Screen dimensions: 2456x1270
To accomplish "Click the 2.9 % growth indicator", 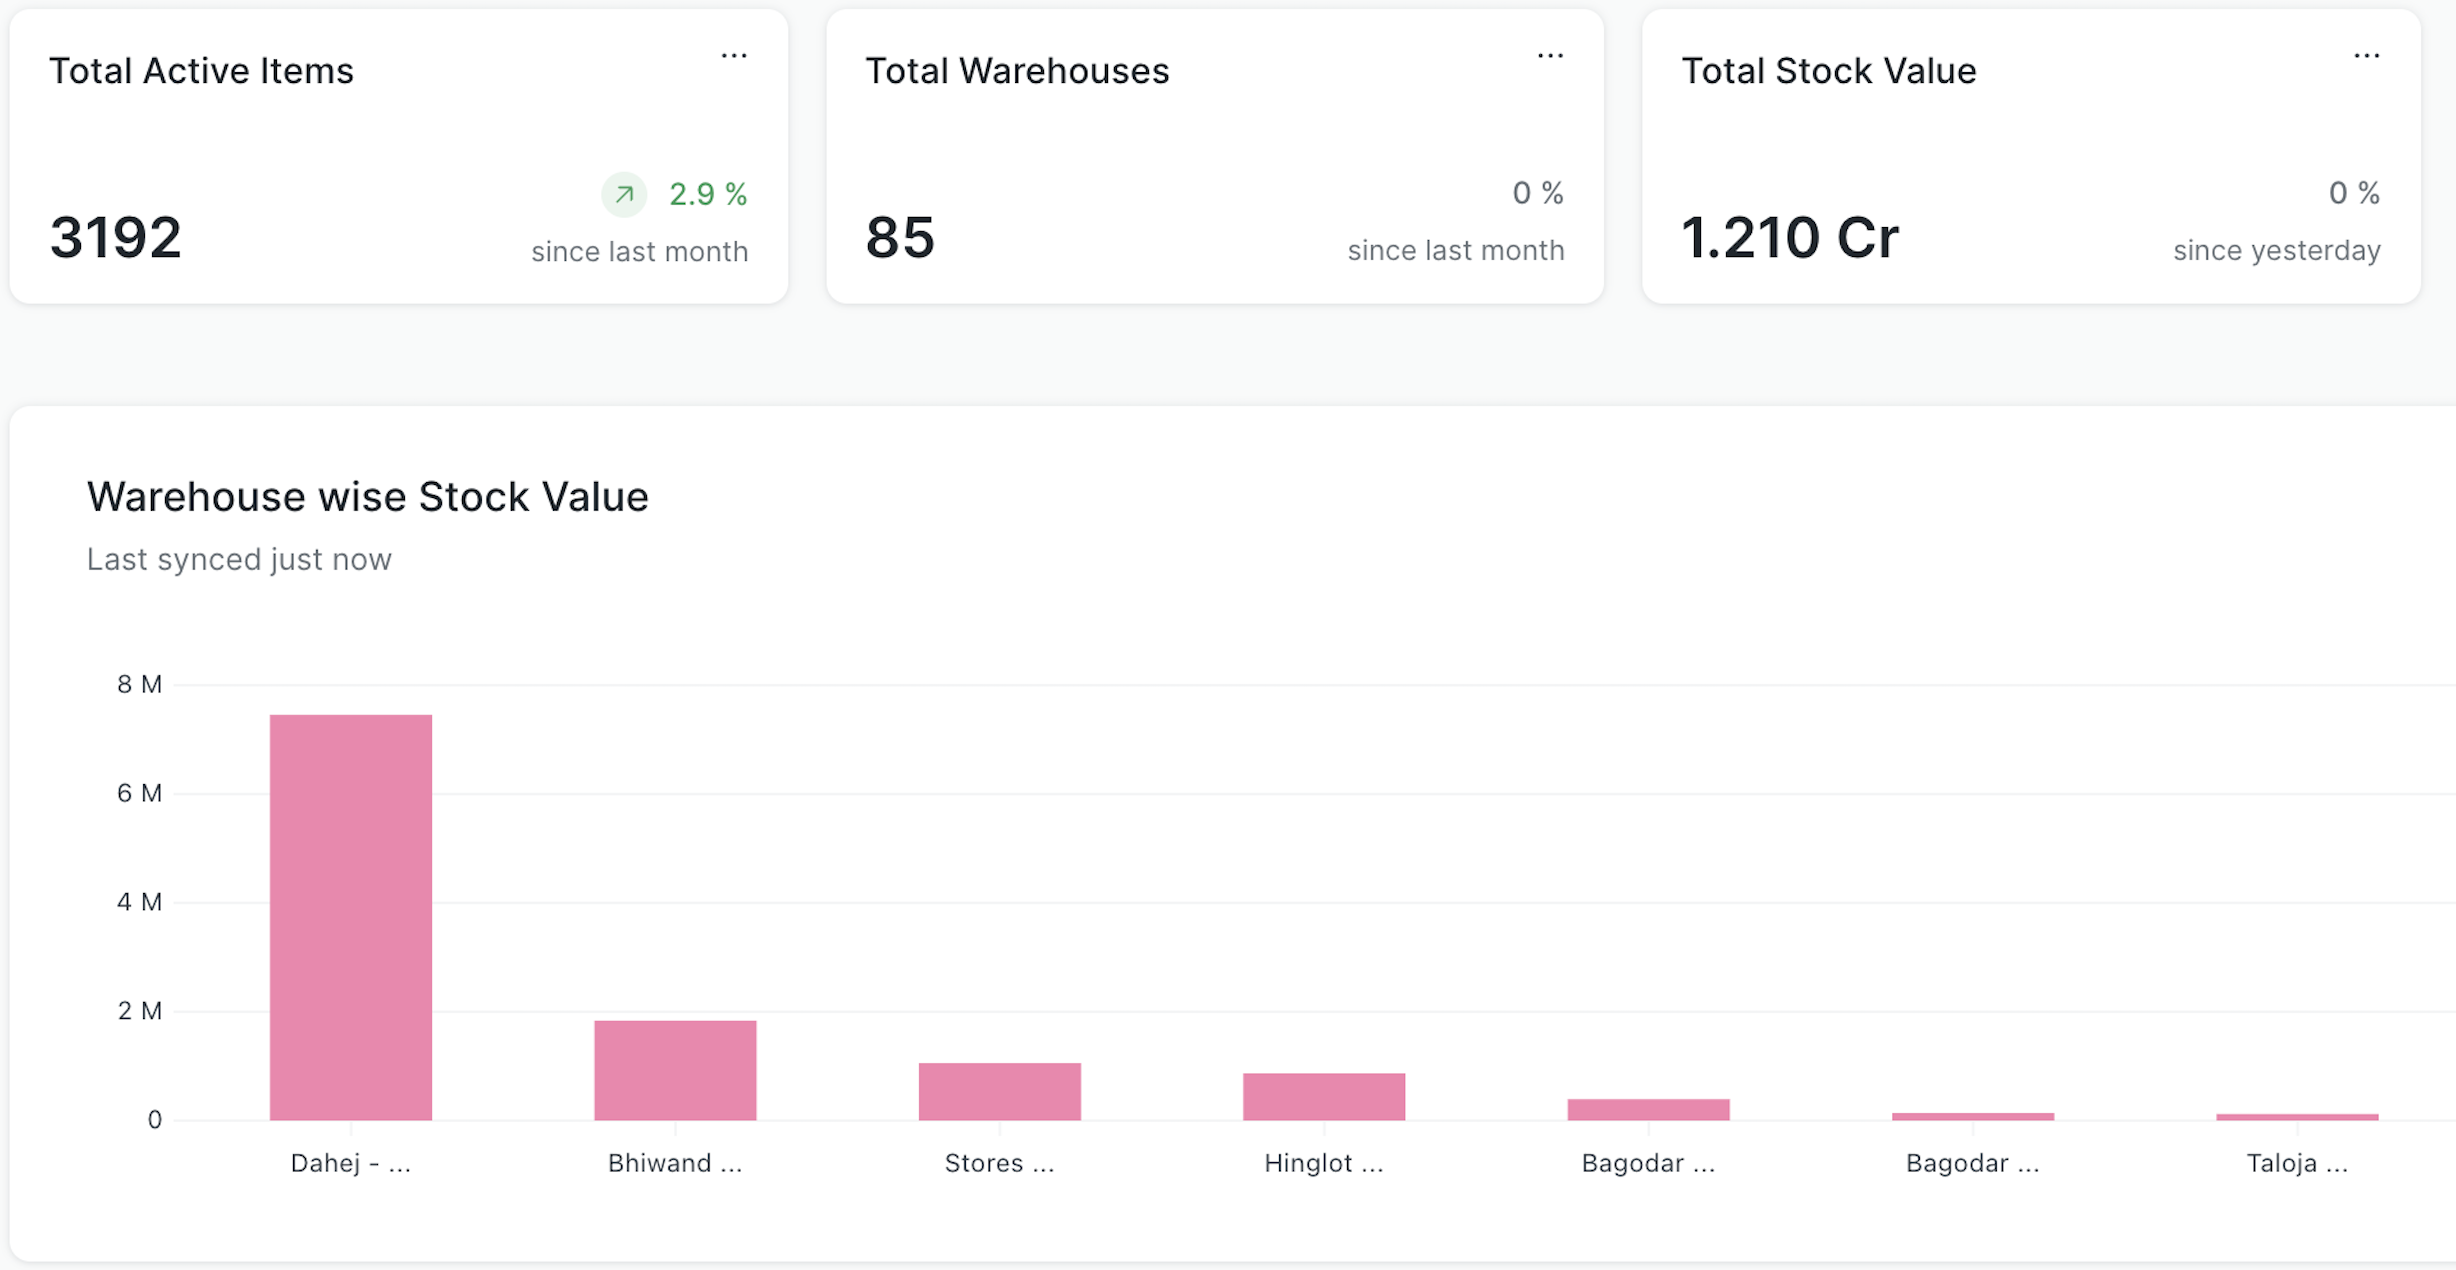I will (x=708, y=194).
